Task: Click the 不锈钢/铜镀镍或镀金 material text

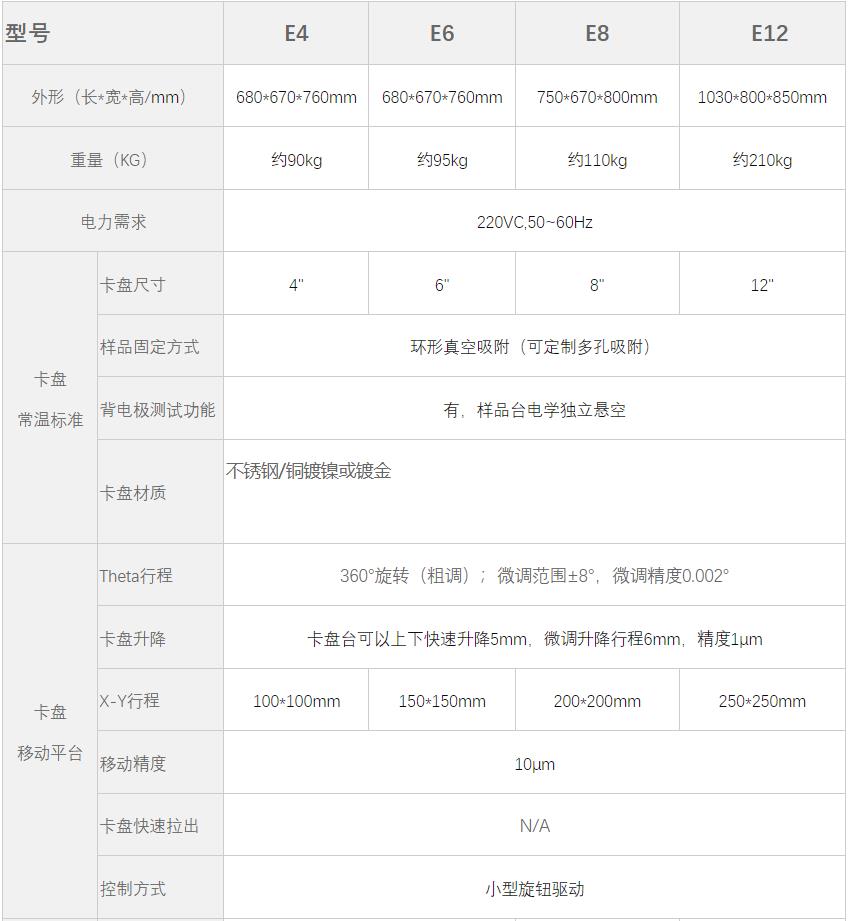Action: 308,471
